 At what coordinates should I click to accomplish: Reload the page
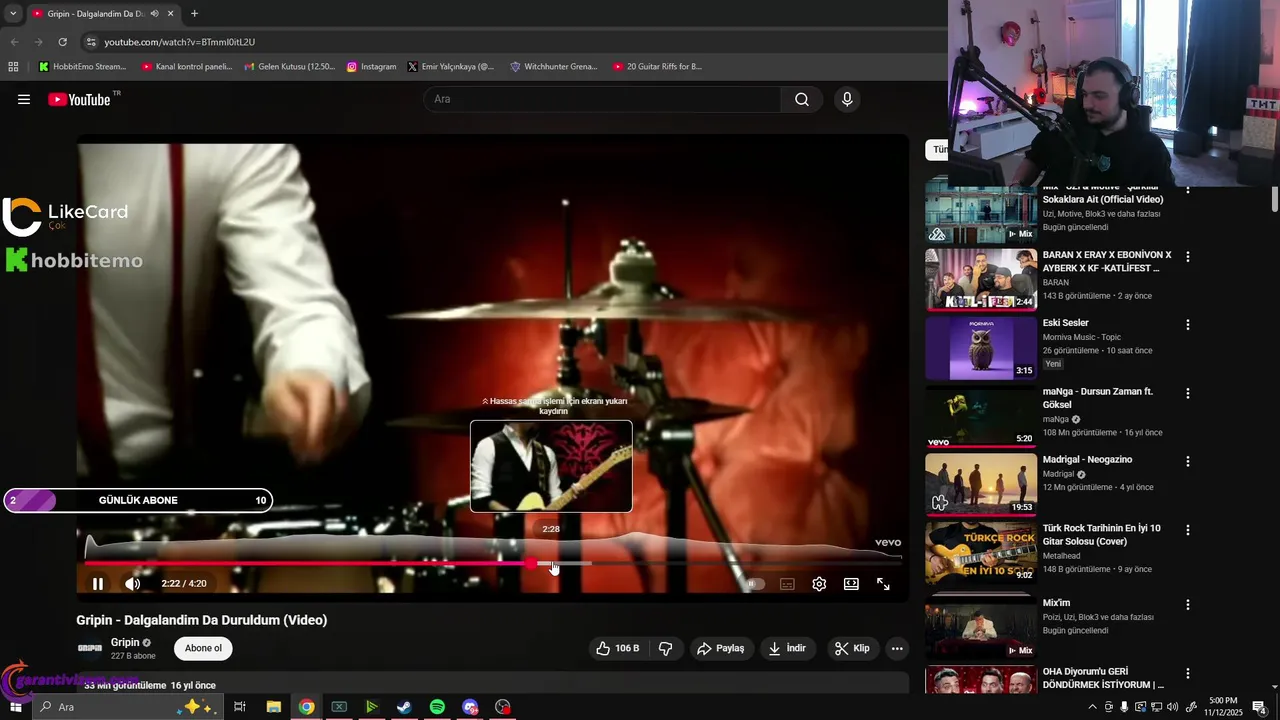(62, 42)
